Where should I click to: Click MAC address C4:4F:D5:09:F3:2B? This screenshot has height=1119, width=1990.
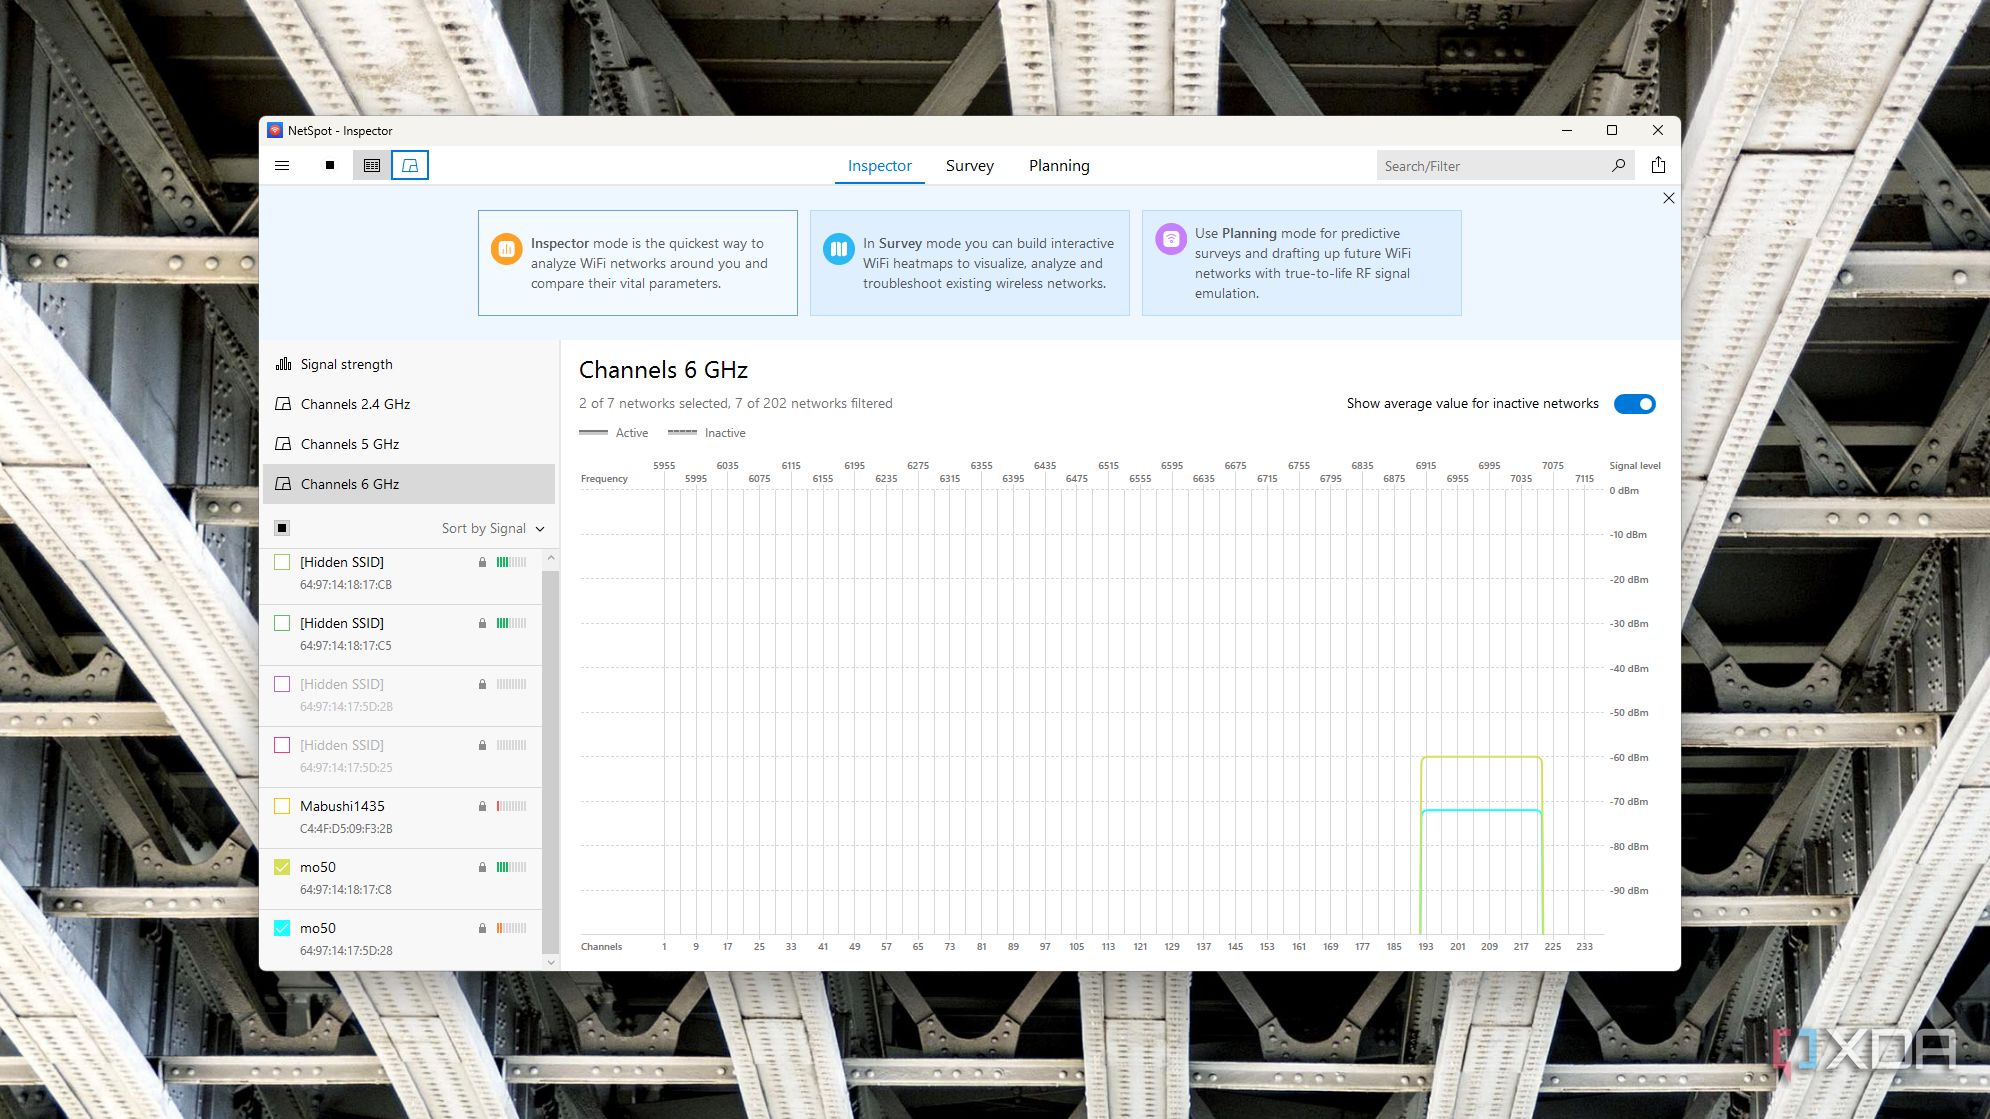(346, 829)
